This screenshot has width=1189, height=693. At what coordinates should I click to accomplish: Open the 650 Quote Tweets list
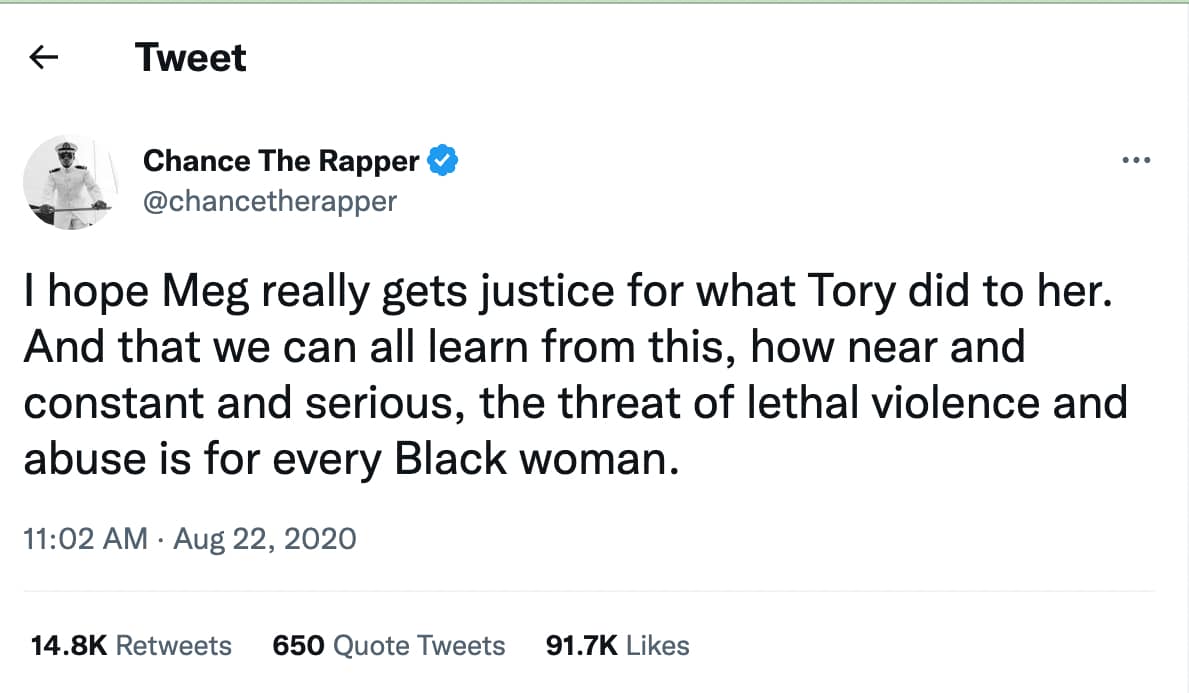click(x=388, y=645)
